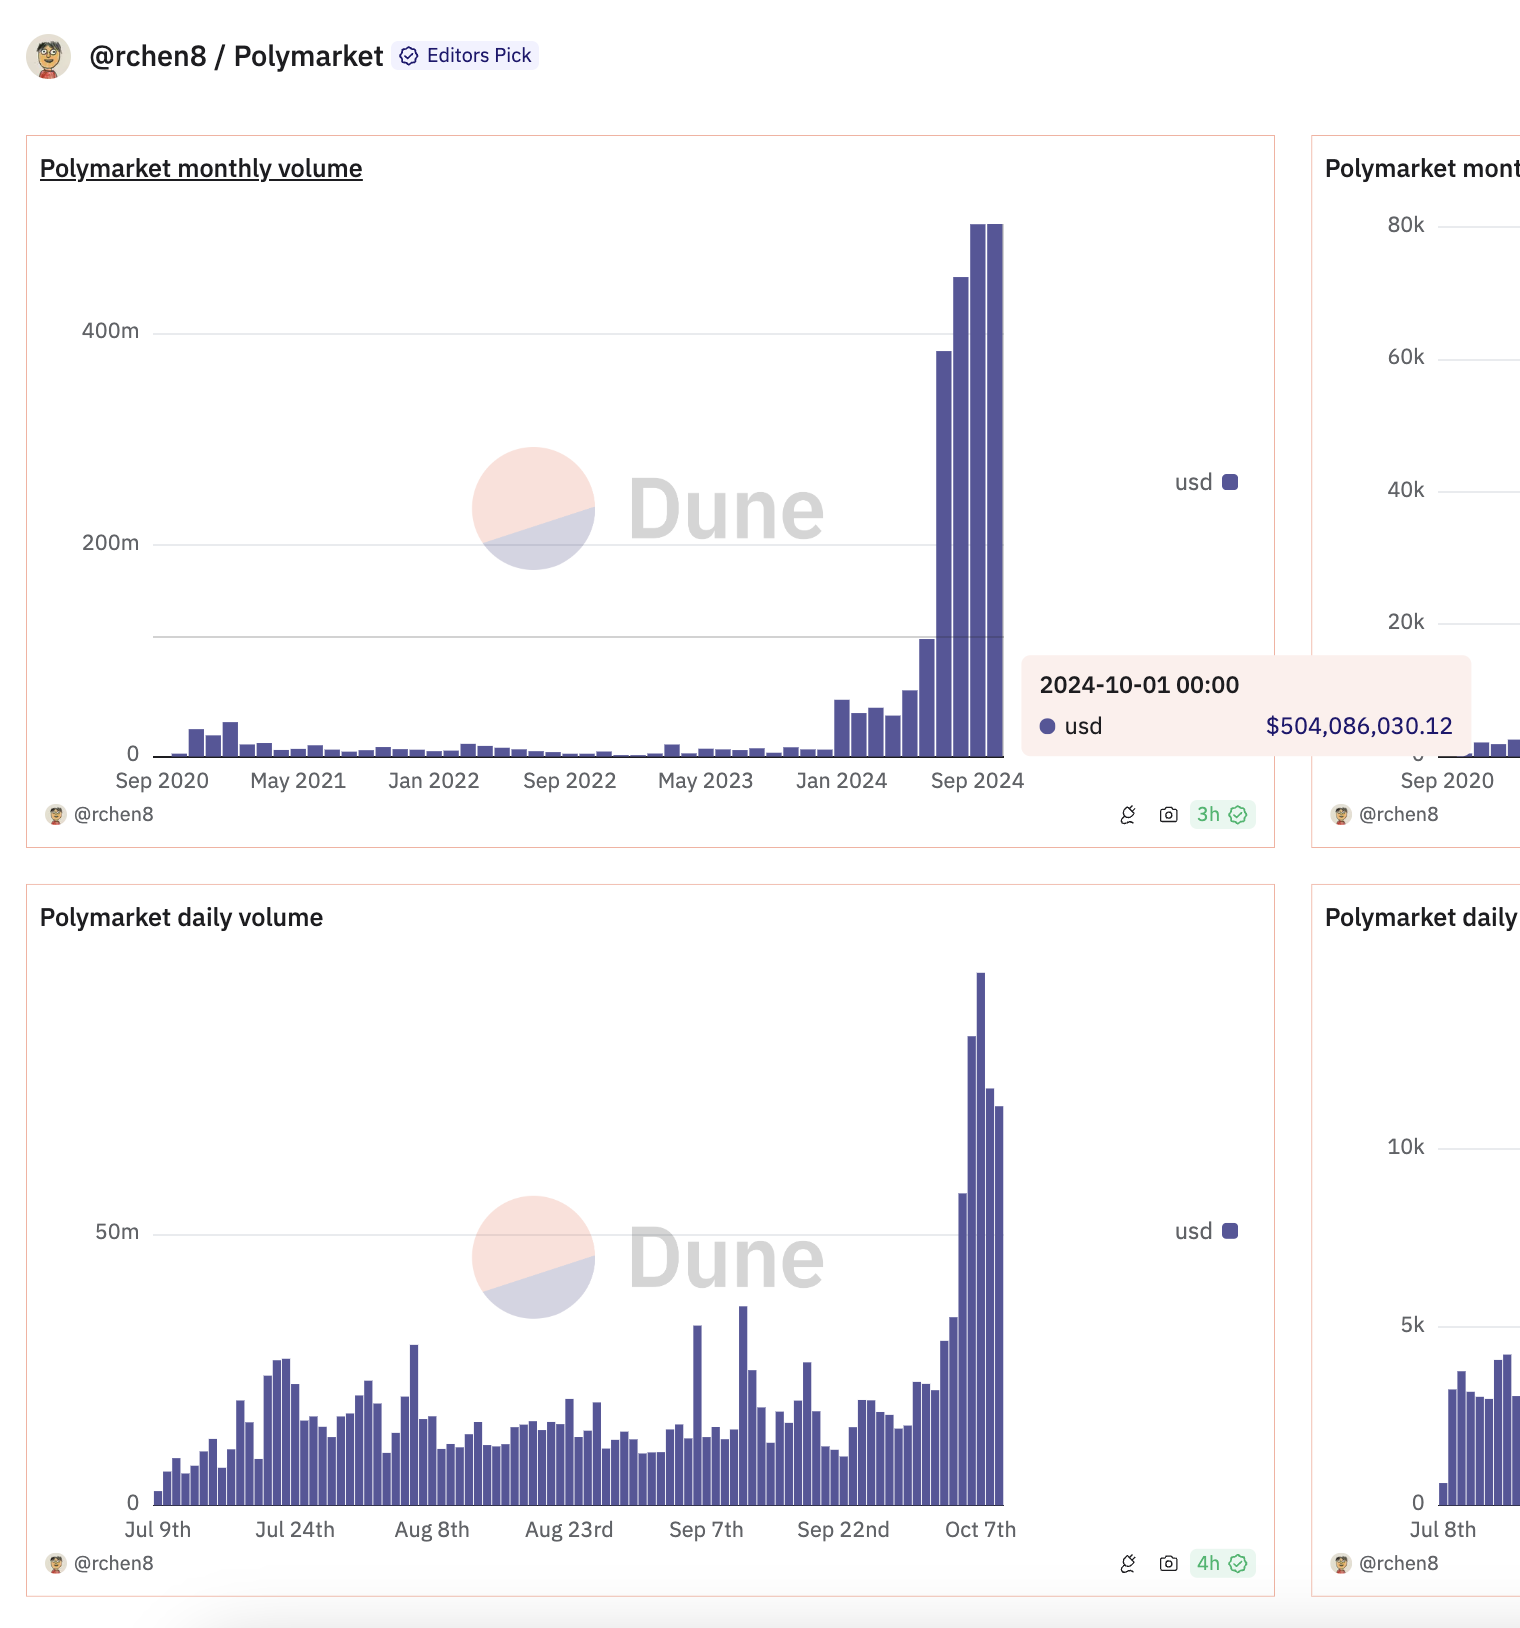The image size is (1520, 1628).
Task: Open the @rchen8 author link under daily volume chart
Action: (x=114, y=1563)
